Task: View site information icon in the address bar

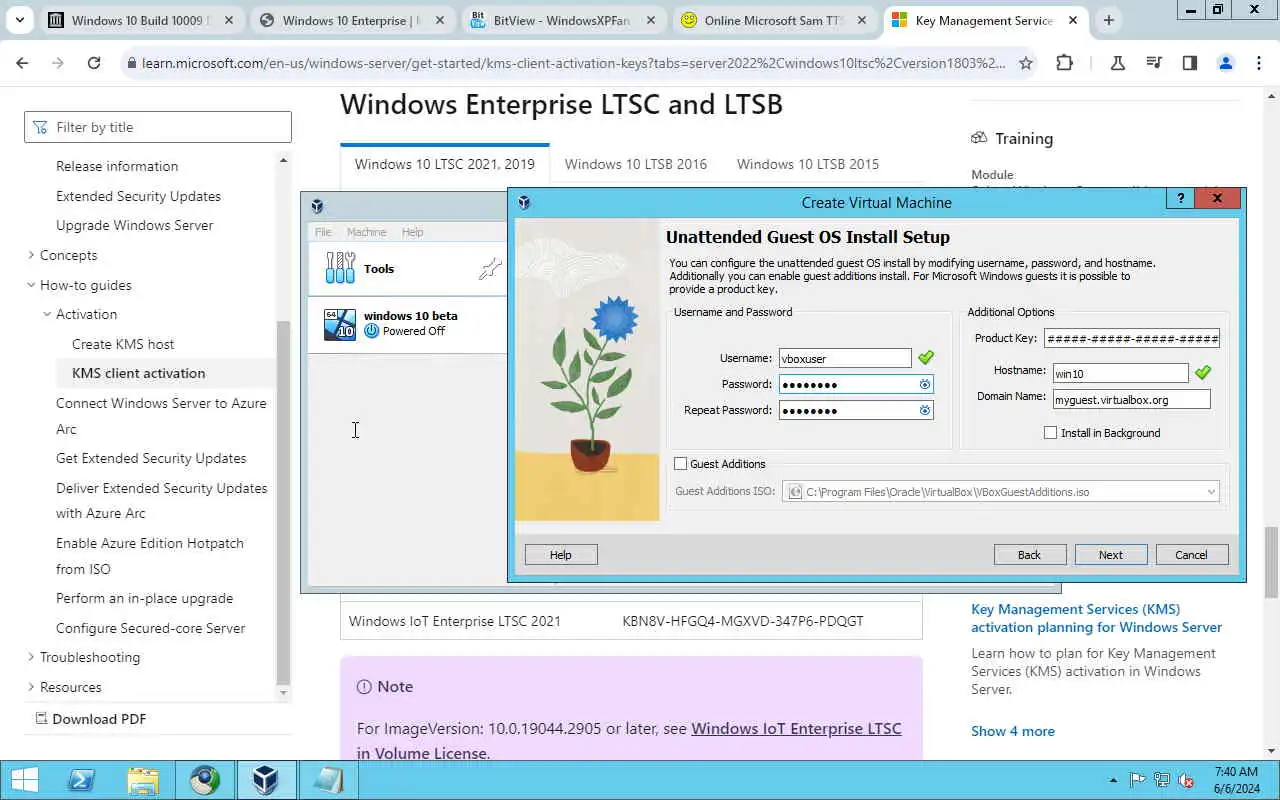Action: (130, 63)
